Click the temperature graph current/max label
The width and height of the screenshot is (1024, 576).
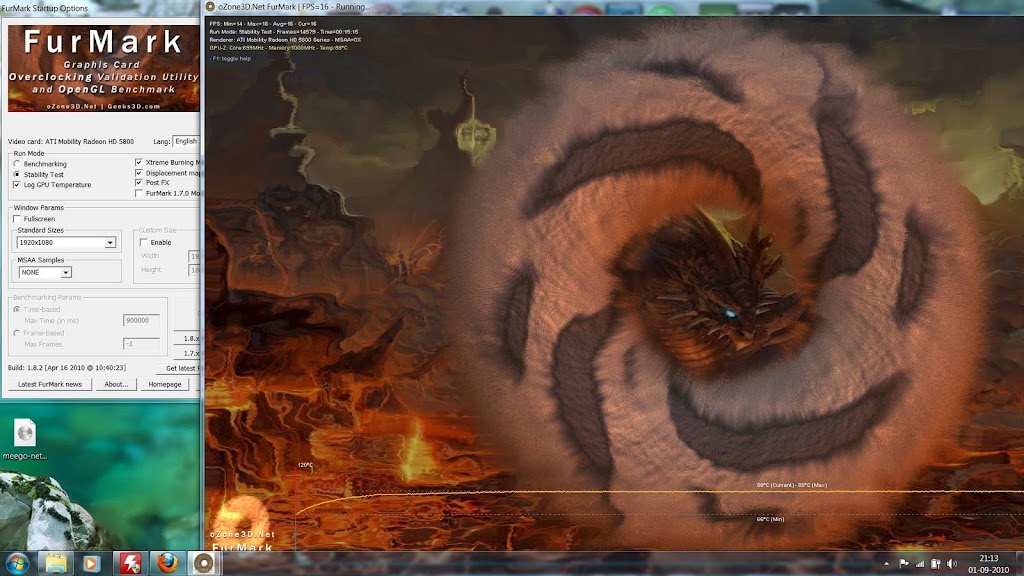792,485
